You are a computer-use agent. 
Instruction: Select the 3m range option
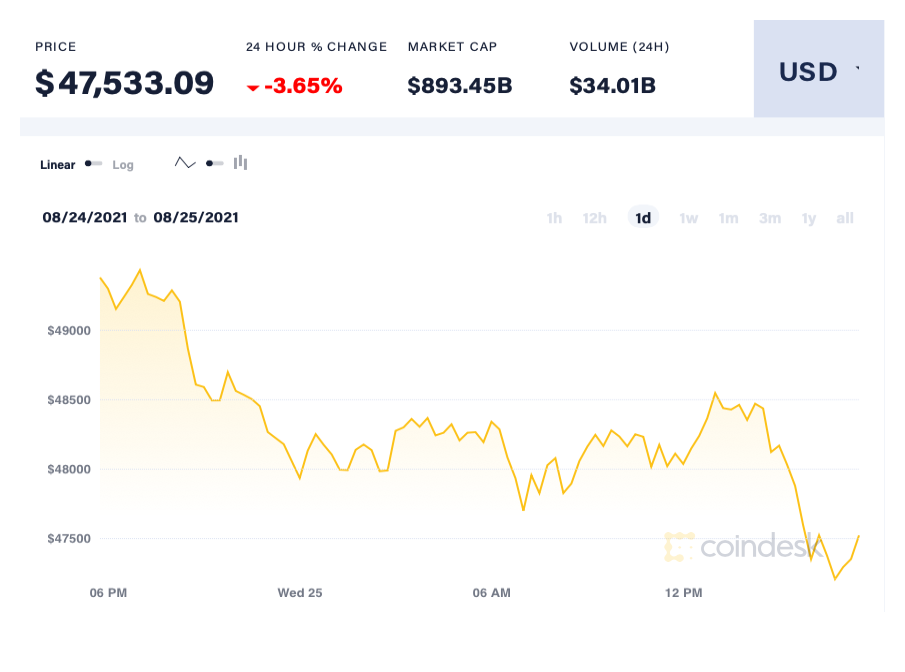coord(769,217)
